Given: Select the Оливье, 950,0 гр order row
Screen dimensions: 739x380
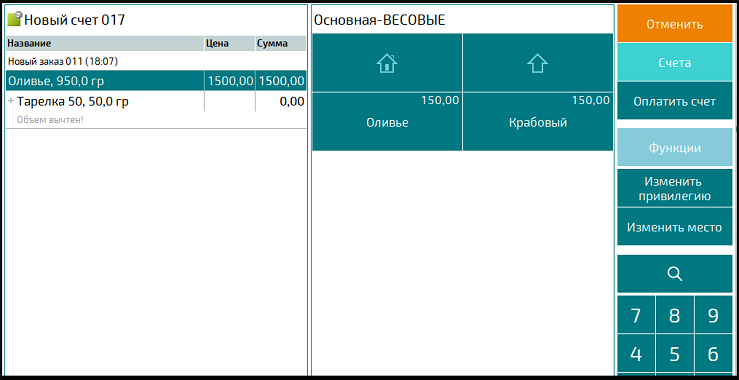Looking at the screenshot, I should [156, 81].
